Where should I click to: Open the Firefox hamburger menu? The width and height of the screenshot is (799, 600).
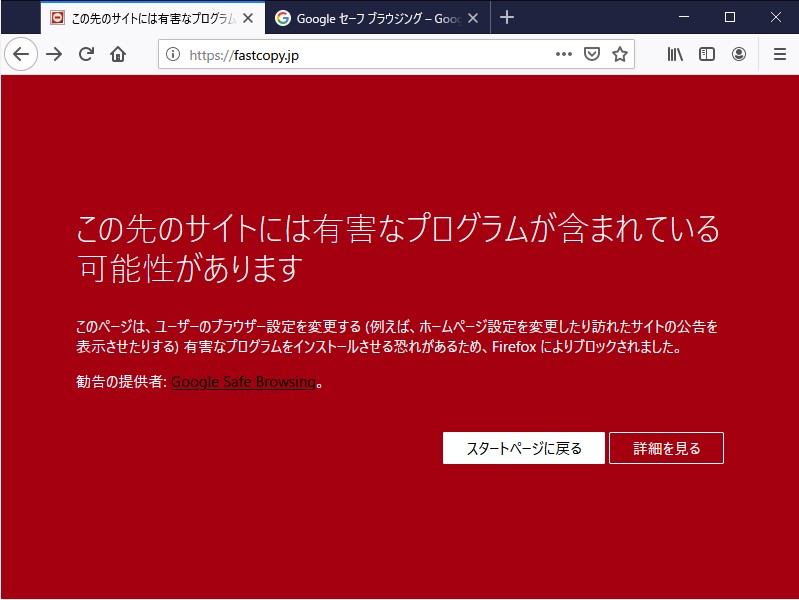click(780, 54)
